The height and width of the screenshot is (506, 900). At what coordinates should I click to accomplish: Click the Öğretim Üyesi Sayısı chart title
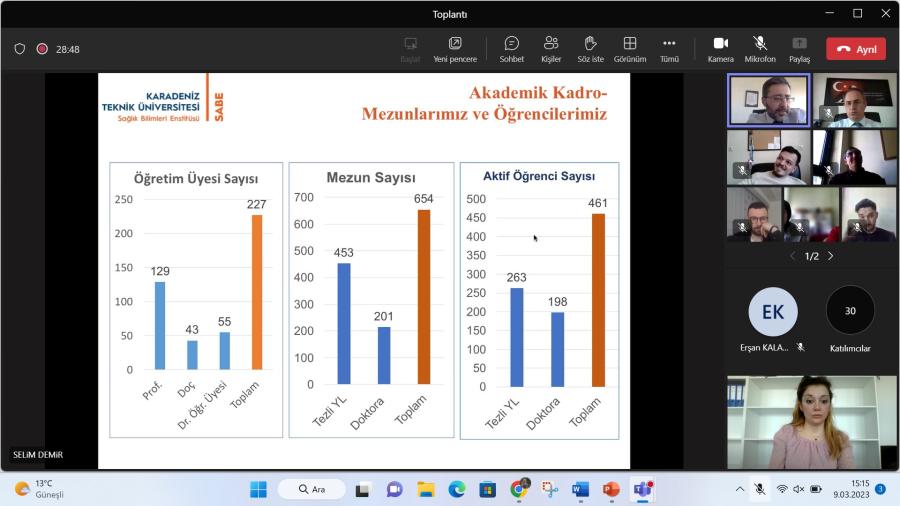[x=196, y=178]
